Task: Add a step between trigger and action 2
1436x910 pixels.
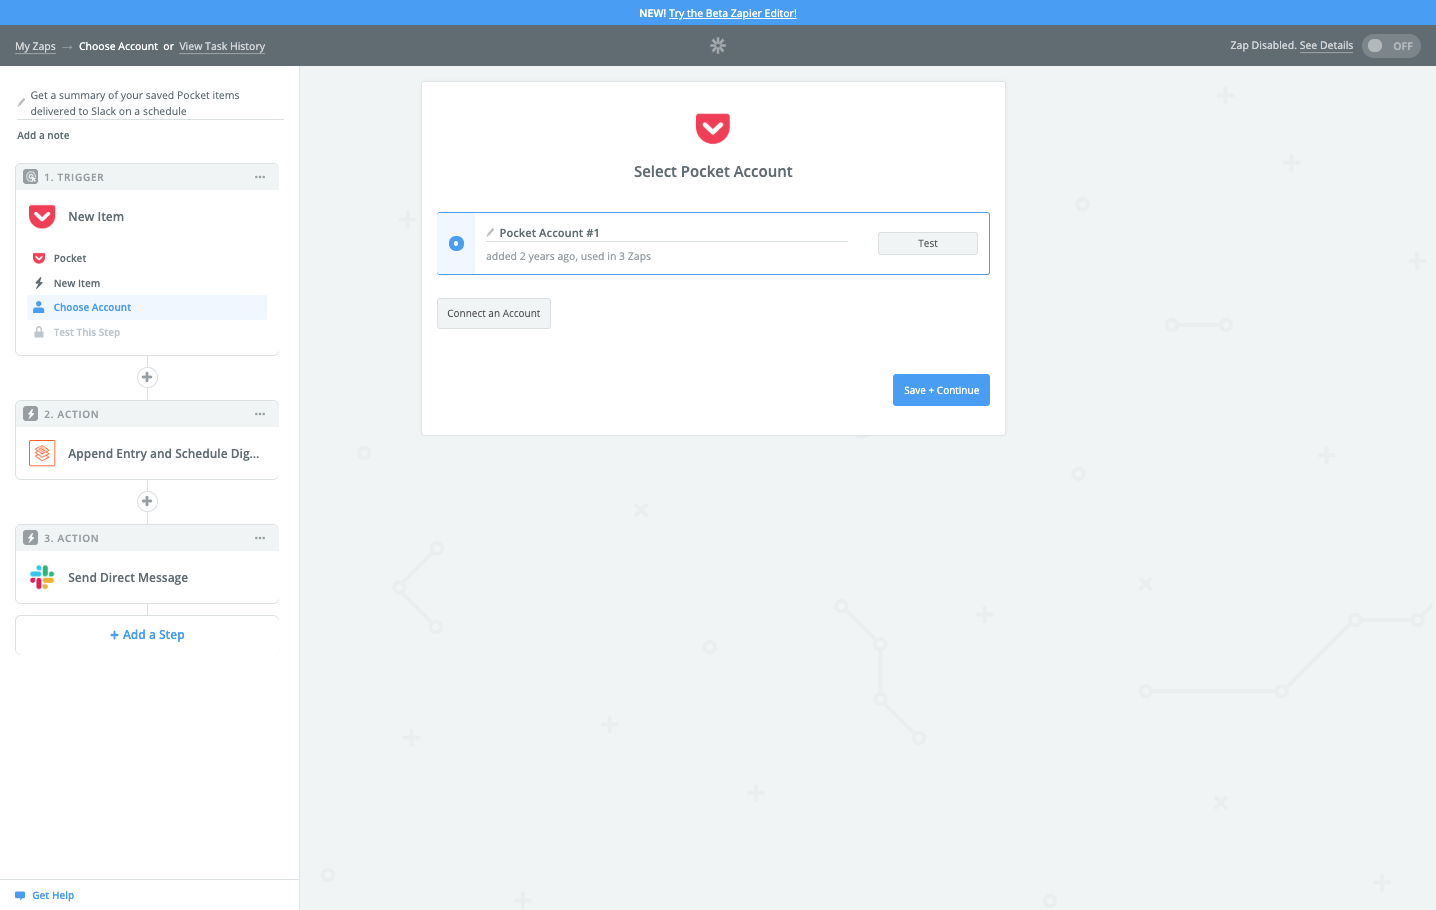Action: point(147,377)
